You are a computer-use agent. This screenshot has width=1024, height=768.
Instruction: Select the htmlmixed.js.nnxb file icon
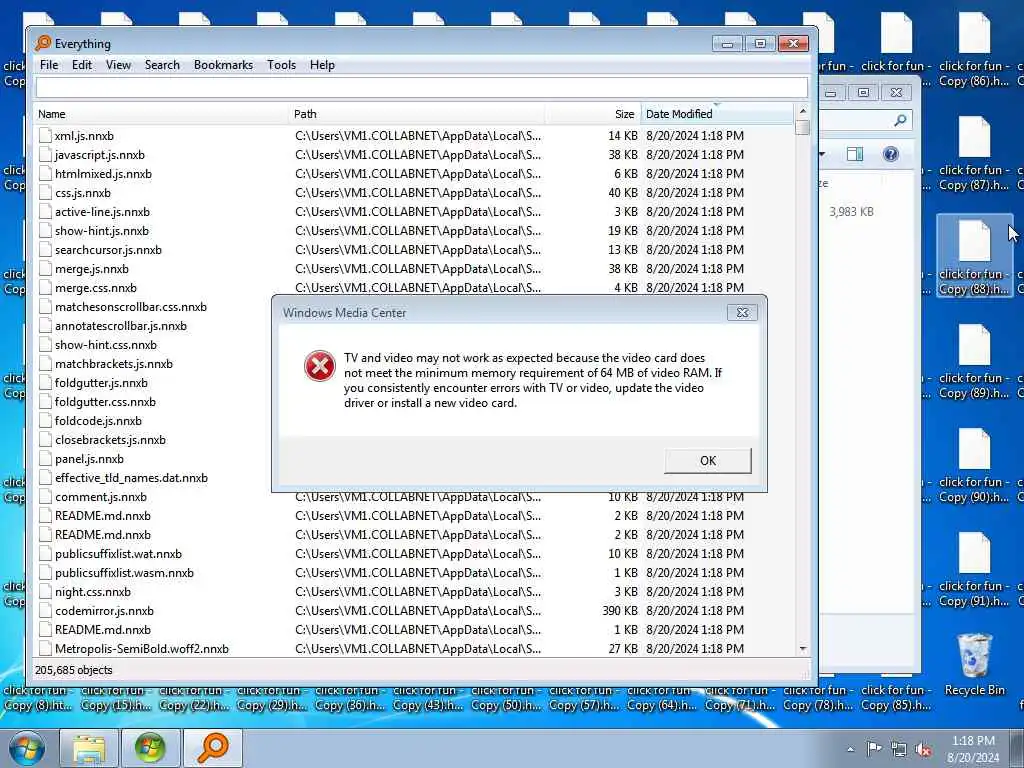point(45,173)
